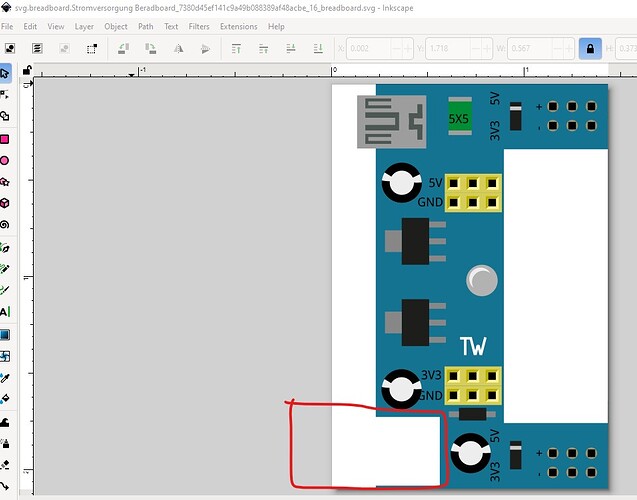Lower selection to bottom

(318, 48)
